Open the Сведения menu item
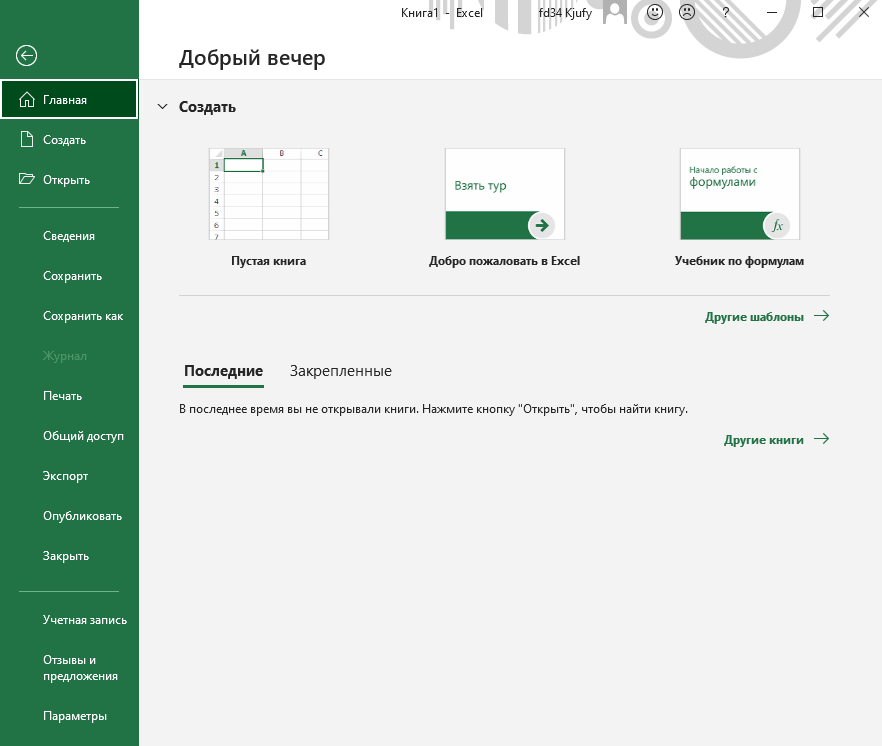 click(69, 236)
